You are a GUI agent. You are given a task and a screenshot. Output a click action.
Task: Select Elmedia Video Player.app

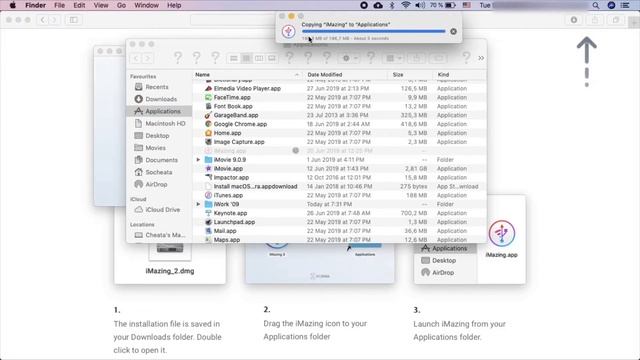click(x=339, y=89)
